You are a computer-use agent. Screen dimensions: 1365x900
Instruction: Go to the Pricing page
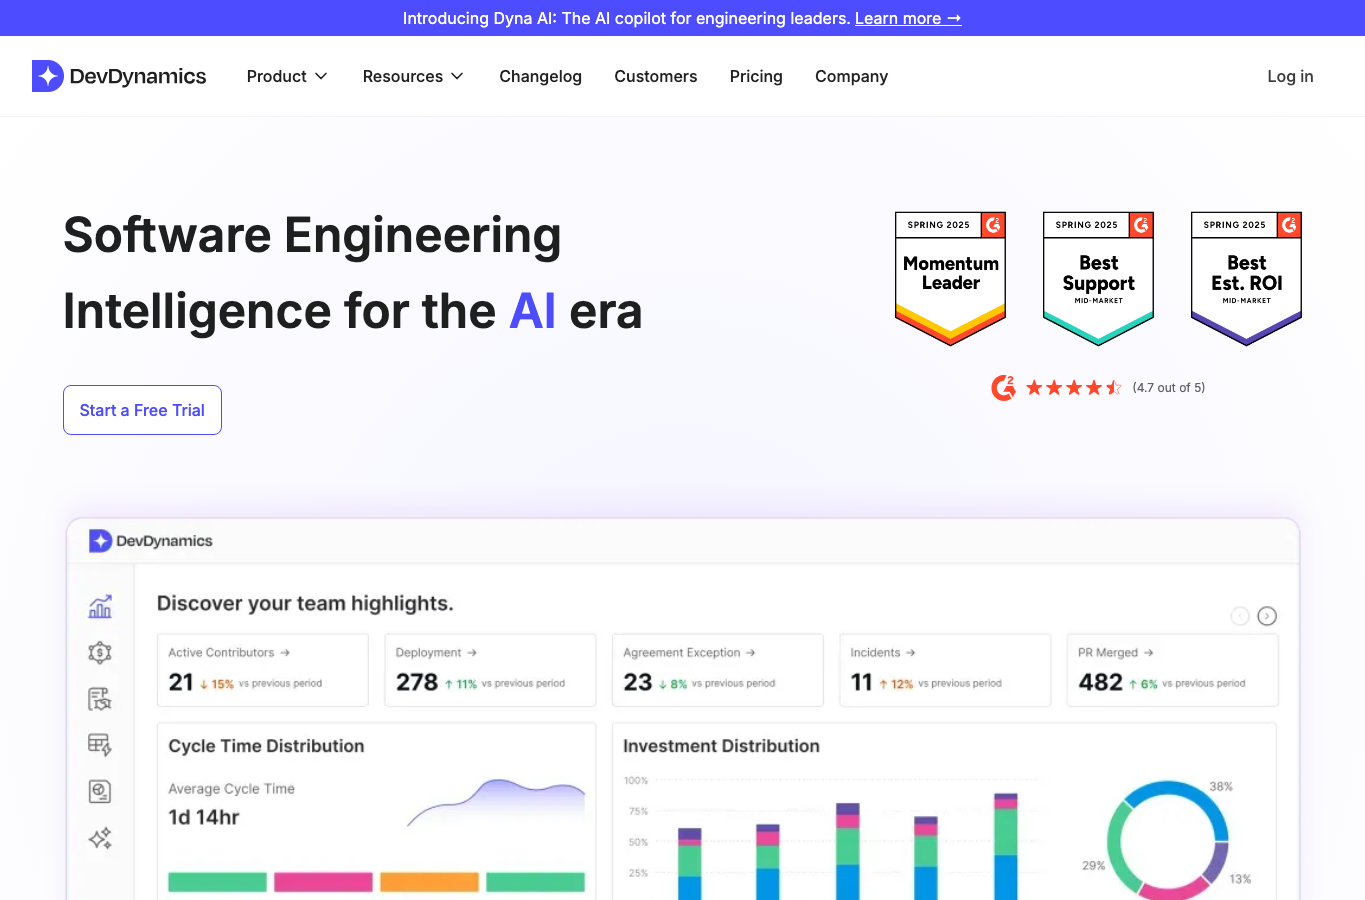pyautogui.click(x=756, y=76)
